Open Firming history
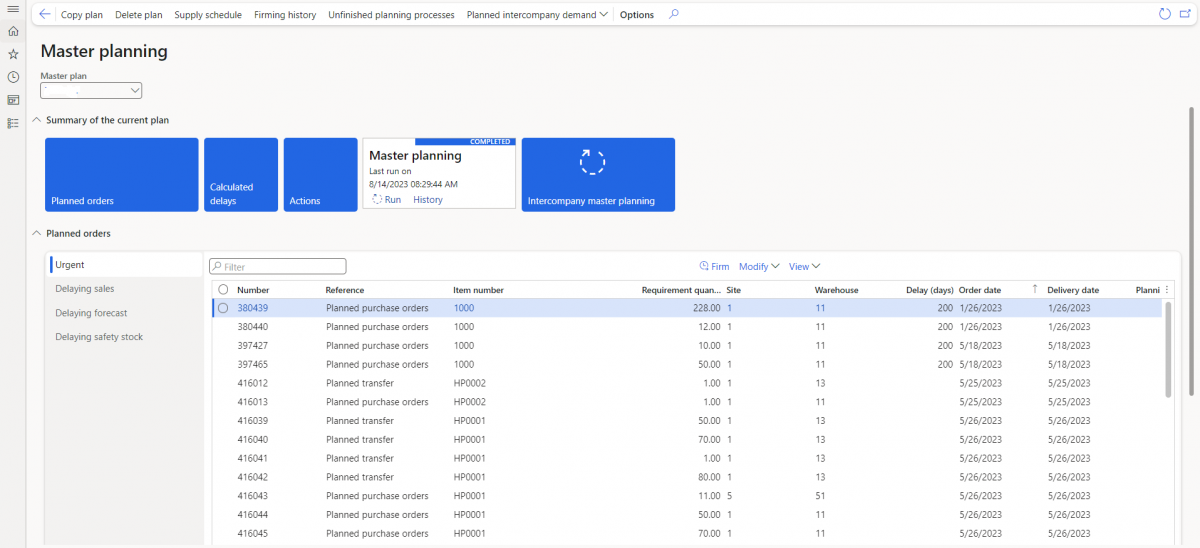 click(x=285, y=15)
